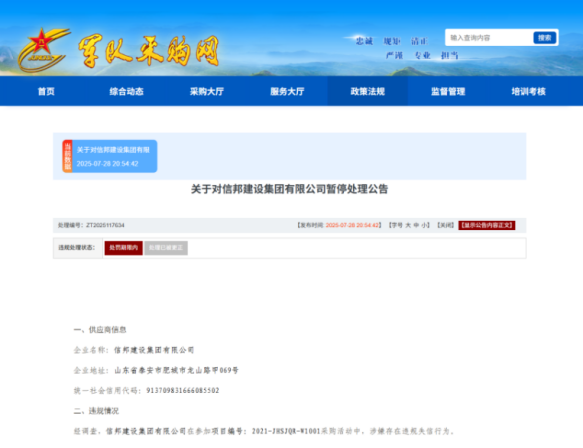
Task: Select the gray 处理已被更正 status tag
Action: (166, 248)
